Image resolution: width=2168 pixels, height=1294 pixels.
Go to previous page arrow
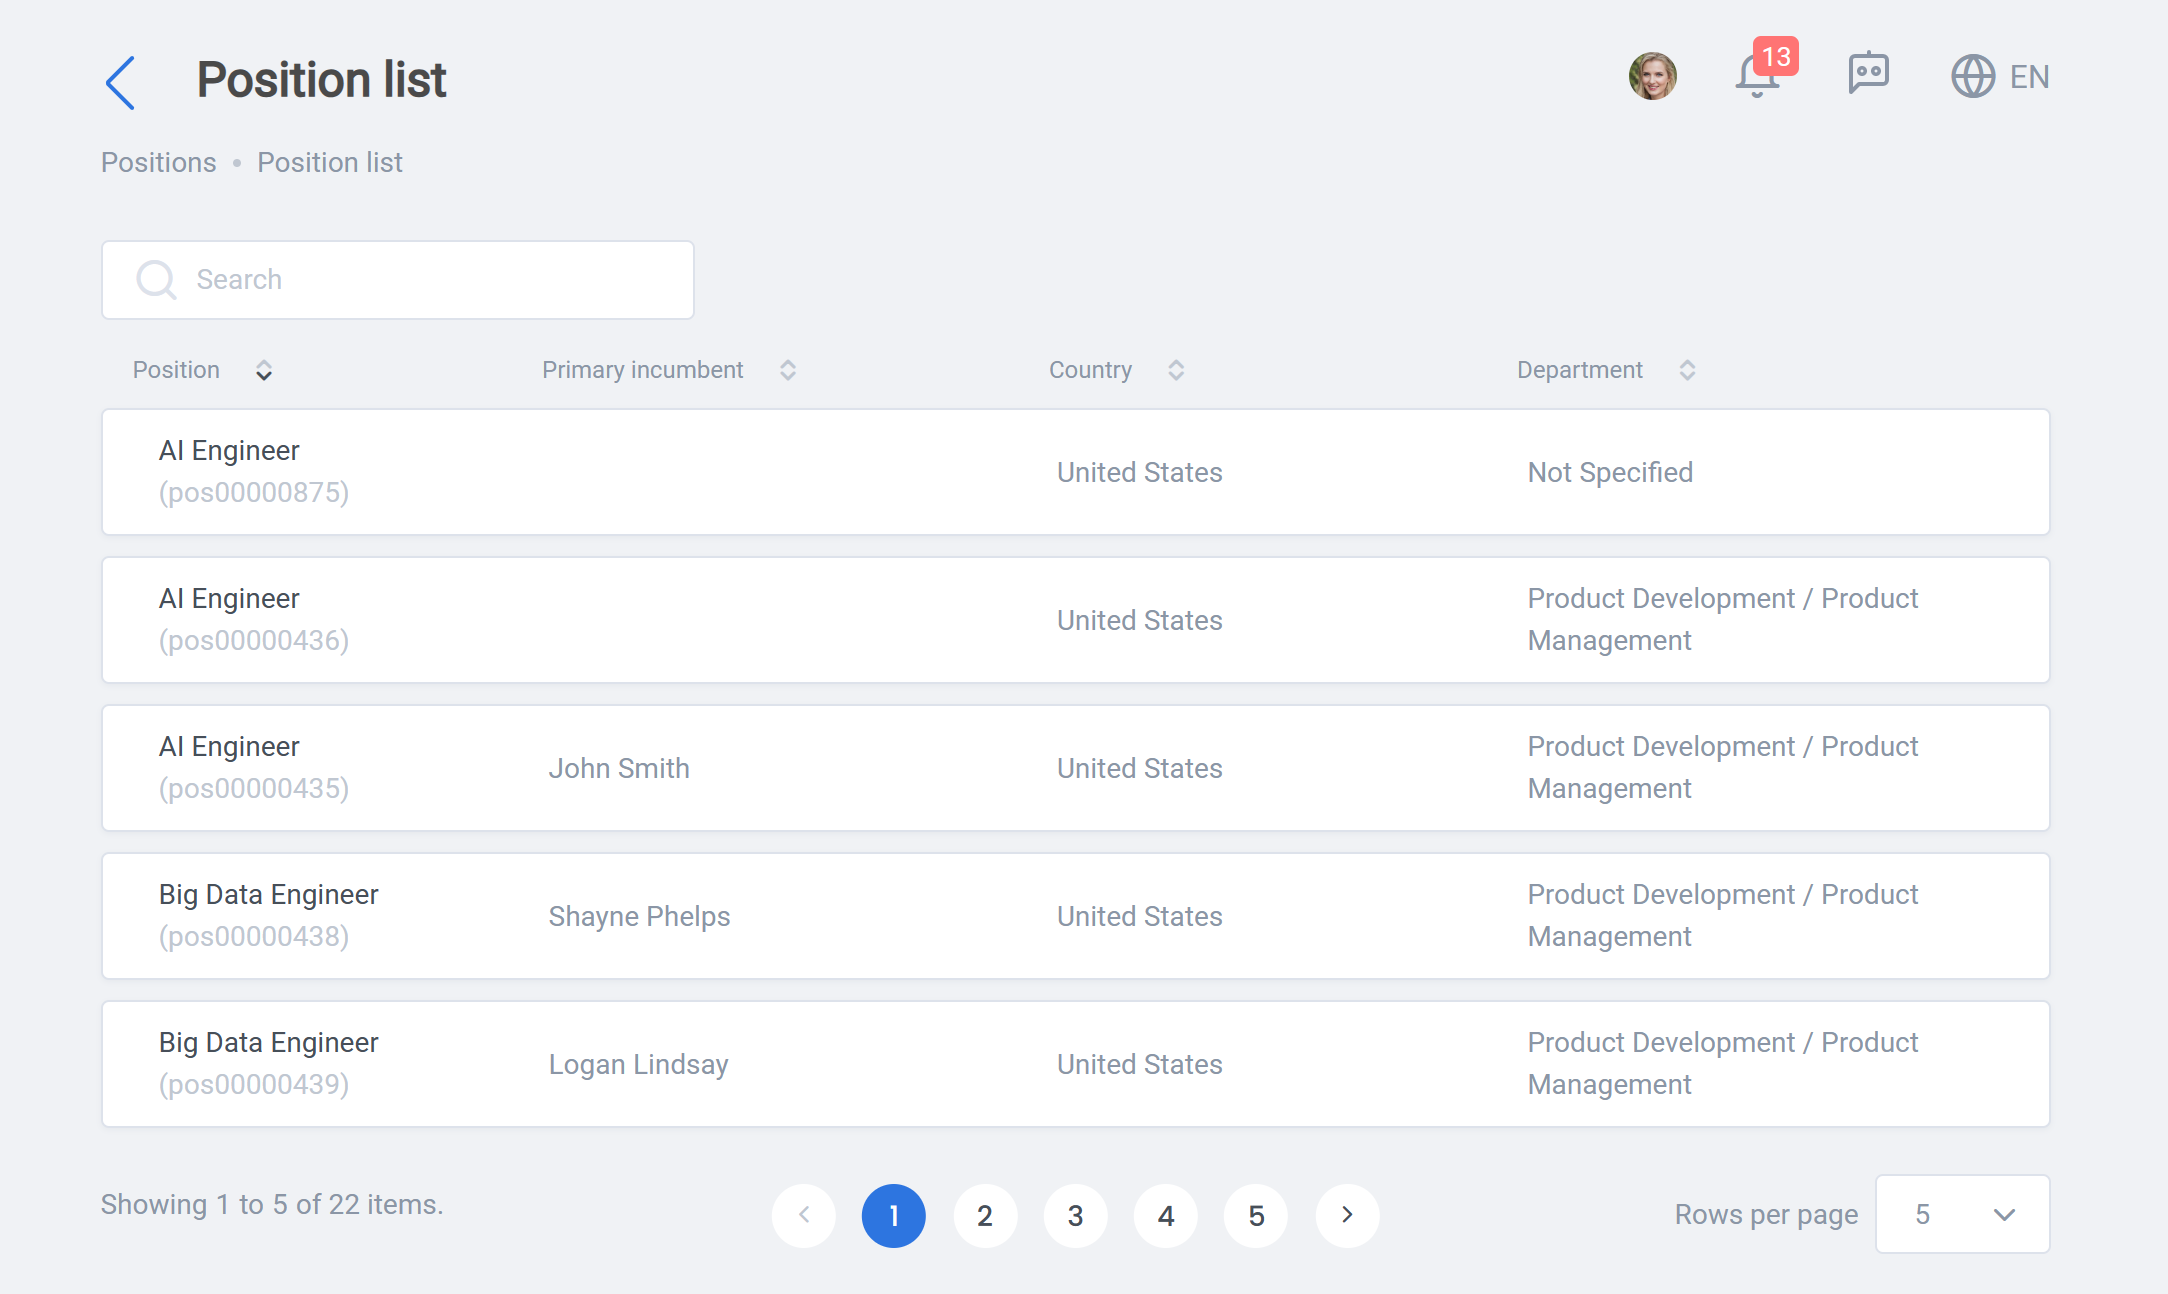click(803, 1215)
